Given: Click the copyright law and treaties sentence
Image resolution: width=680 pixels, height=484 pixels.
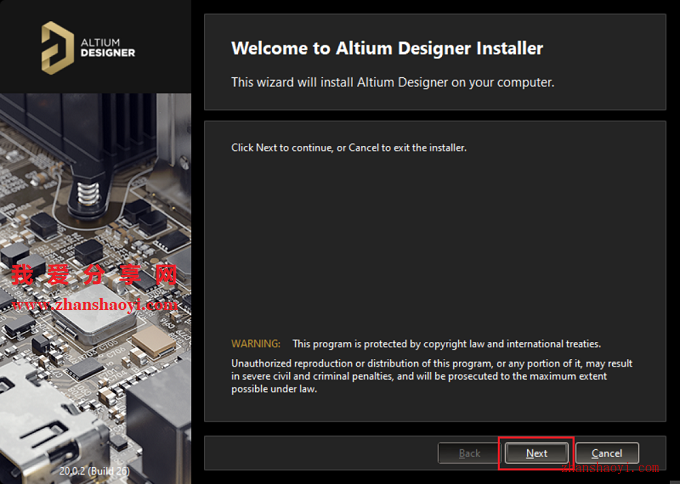Looking at the screenshot, I should [446, 344].
